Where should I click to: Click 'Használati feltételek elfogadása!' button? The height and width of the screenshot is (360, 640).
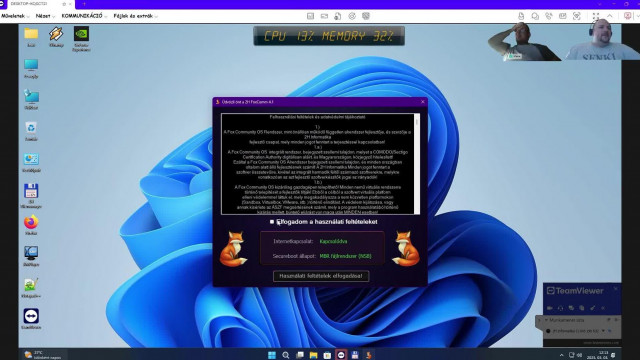pos(321,276)
